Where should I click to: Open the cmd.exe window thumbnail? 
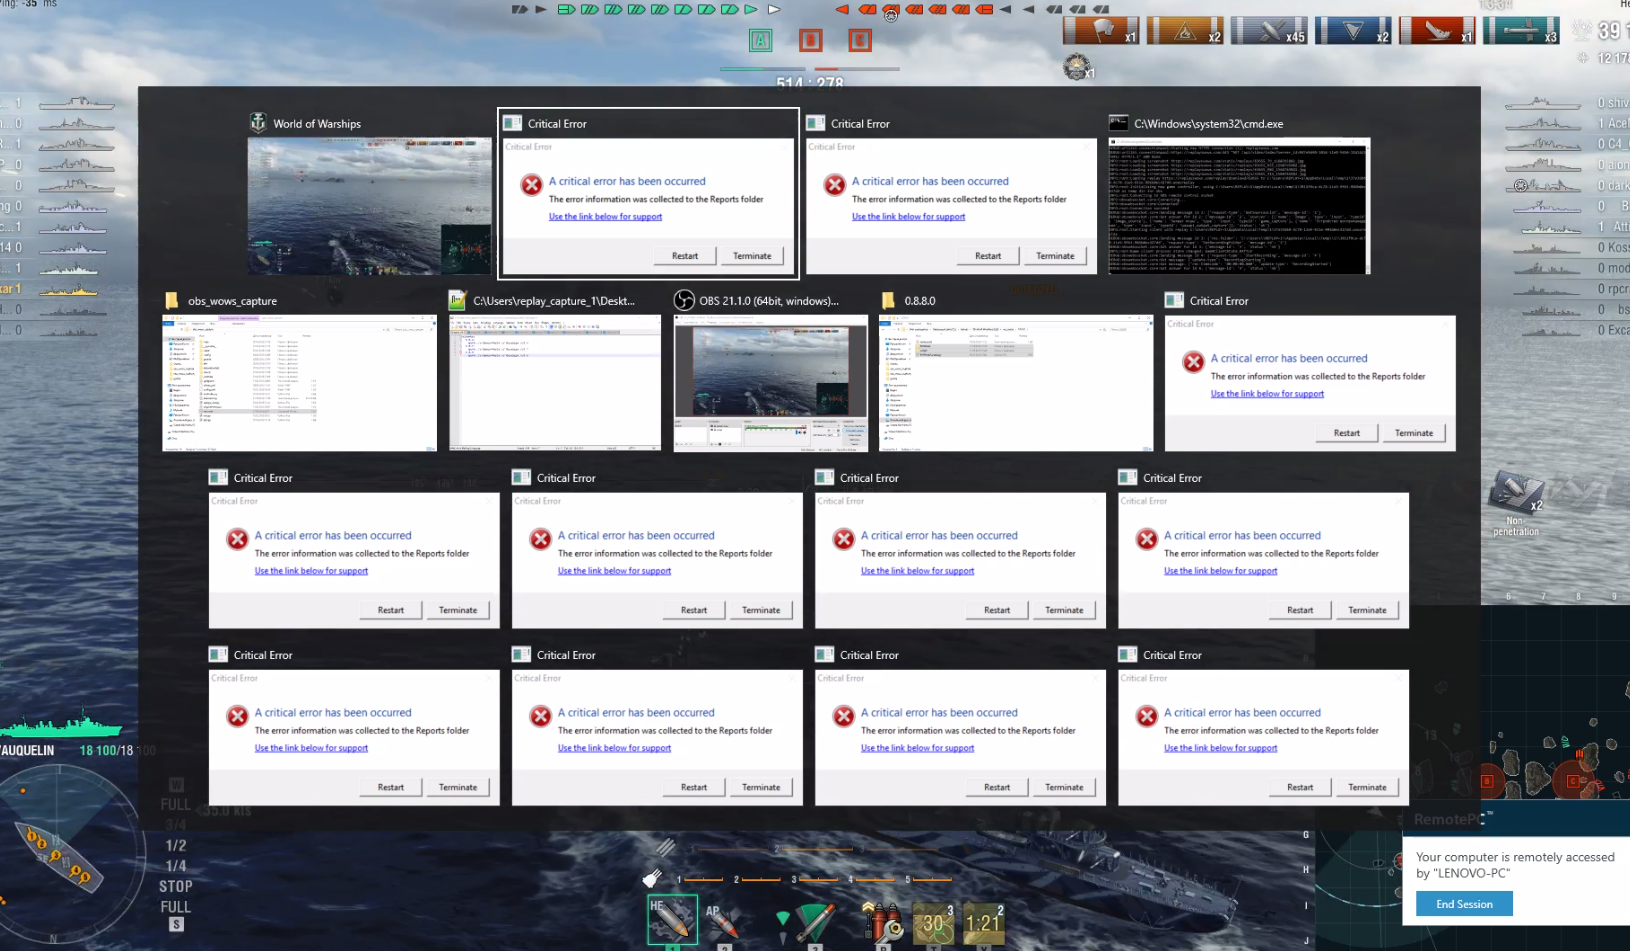(x=1238, y=206)
